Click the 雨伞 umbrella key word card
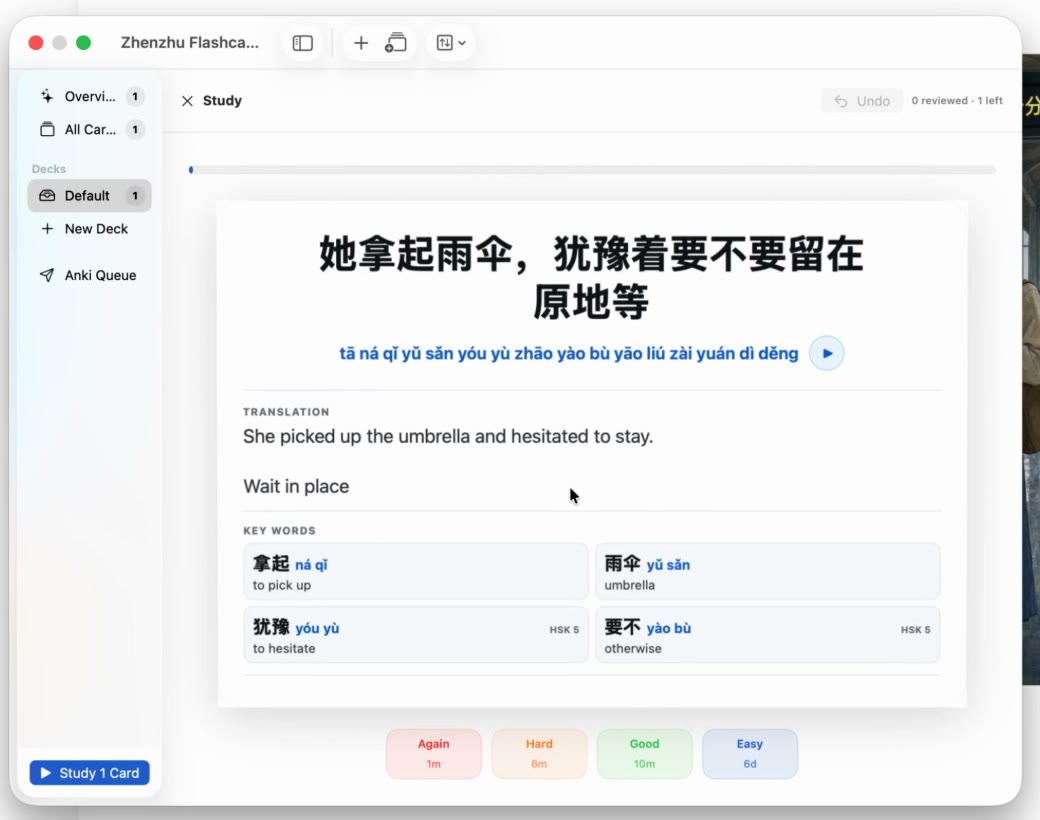1040x820 pixels. (767, 572)
